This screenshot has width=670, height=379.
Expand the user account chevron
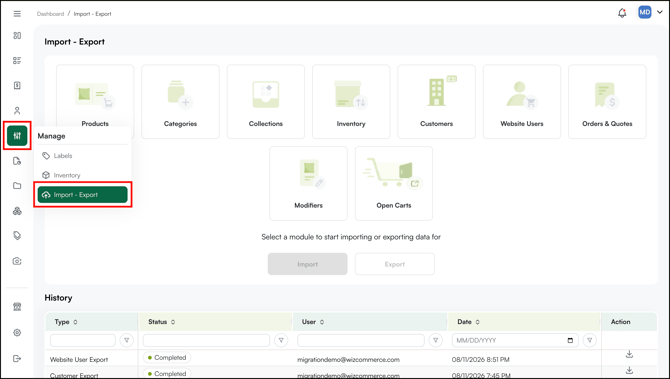[660, 12]
